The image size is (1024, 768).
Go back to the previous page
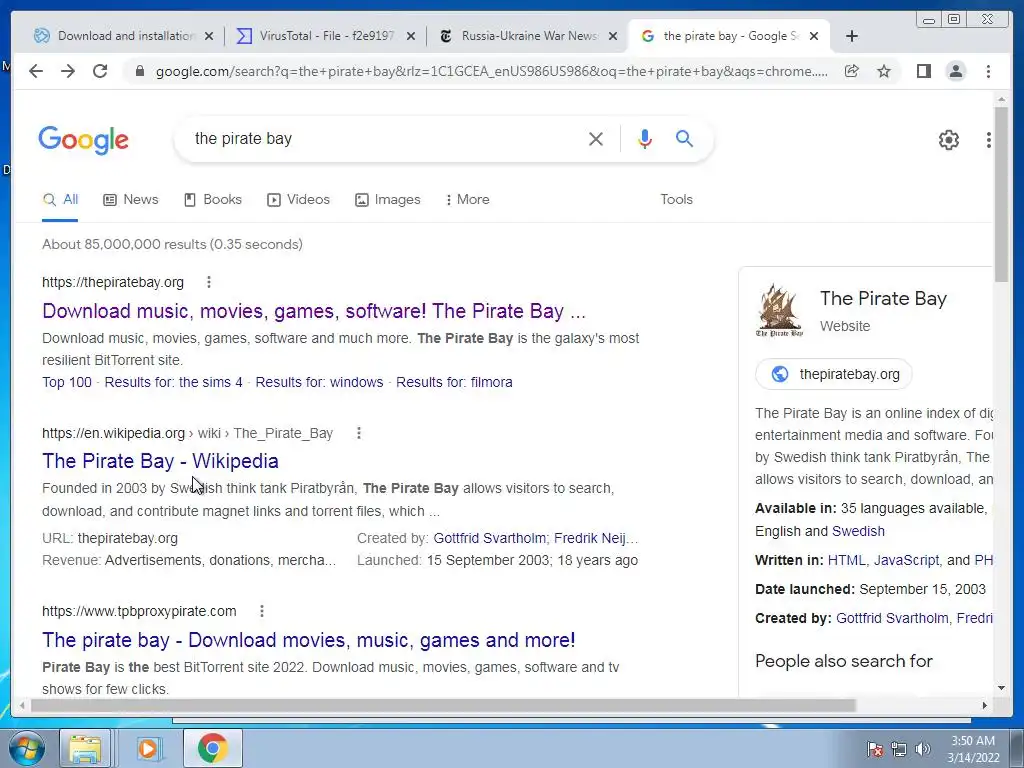pos(36,71)
